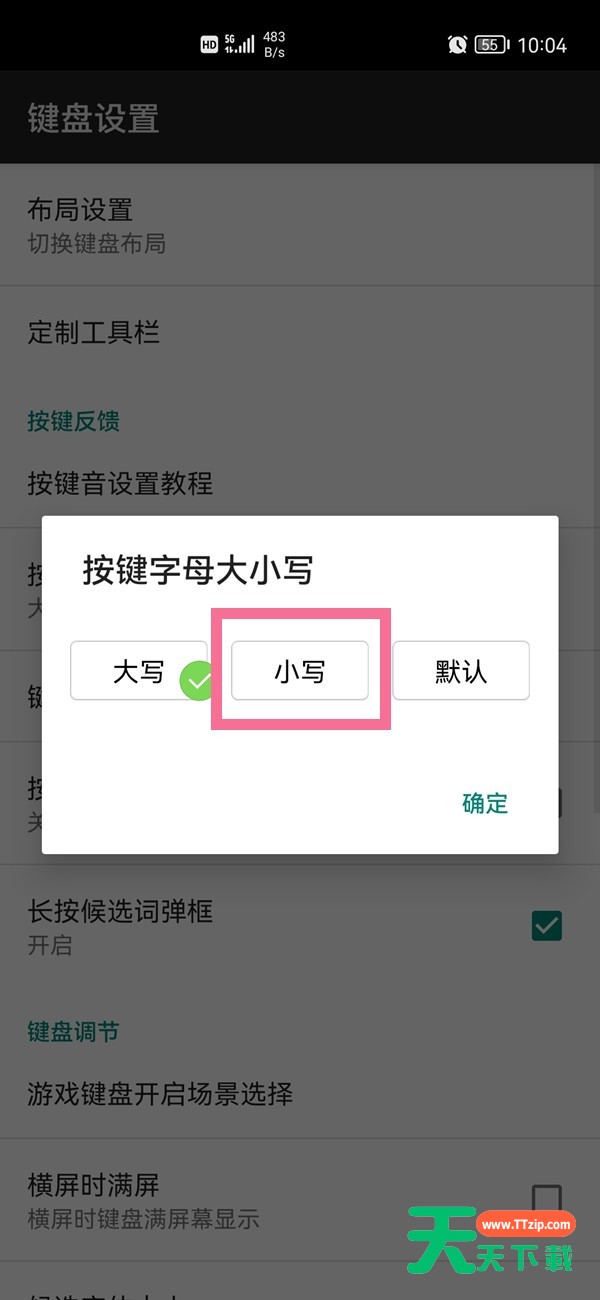Tap the 键盘设置 page title
The image size is (600, 1300).
point(93,119)
